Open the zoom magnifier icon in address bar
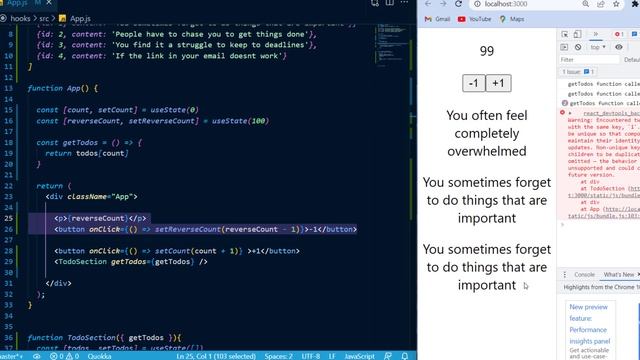The image size is (640, 360). pyautogui.click(x=586, y=4)
